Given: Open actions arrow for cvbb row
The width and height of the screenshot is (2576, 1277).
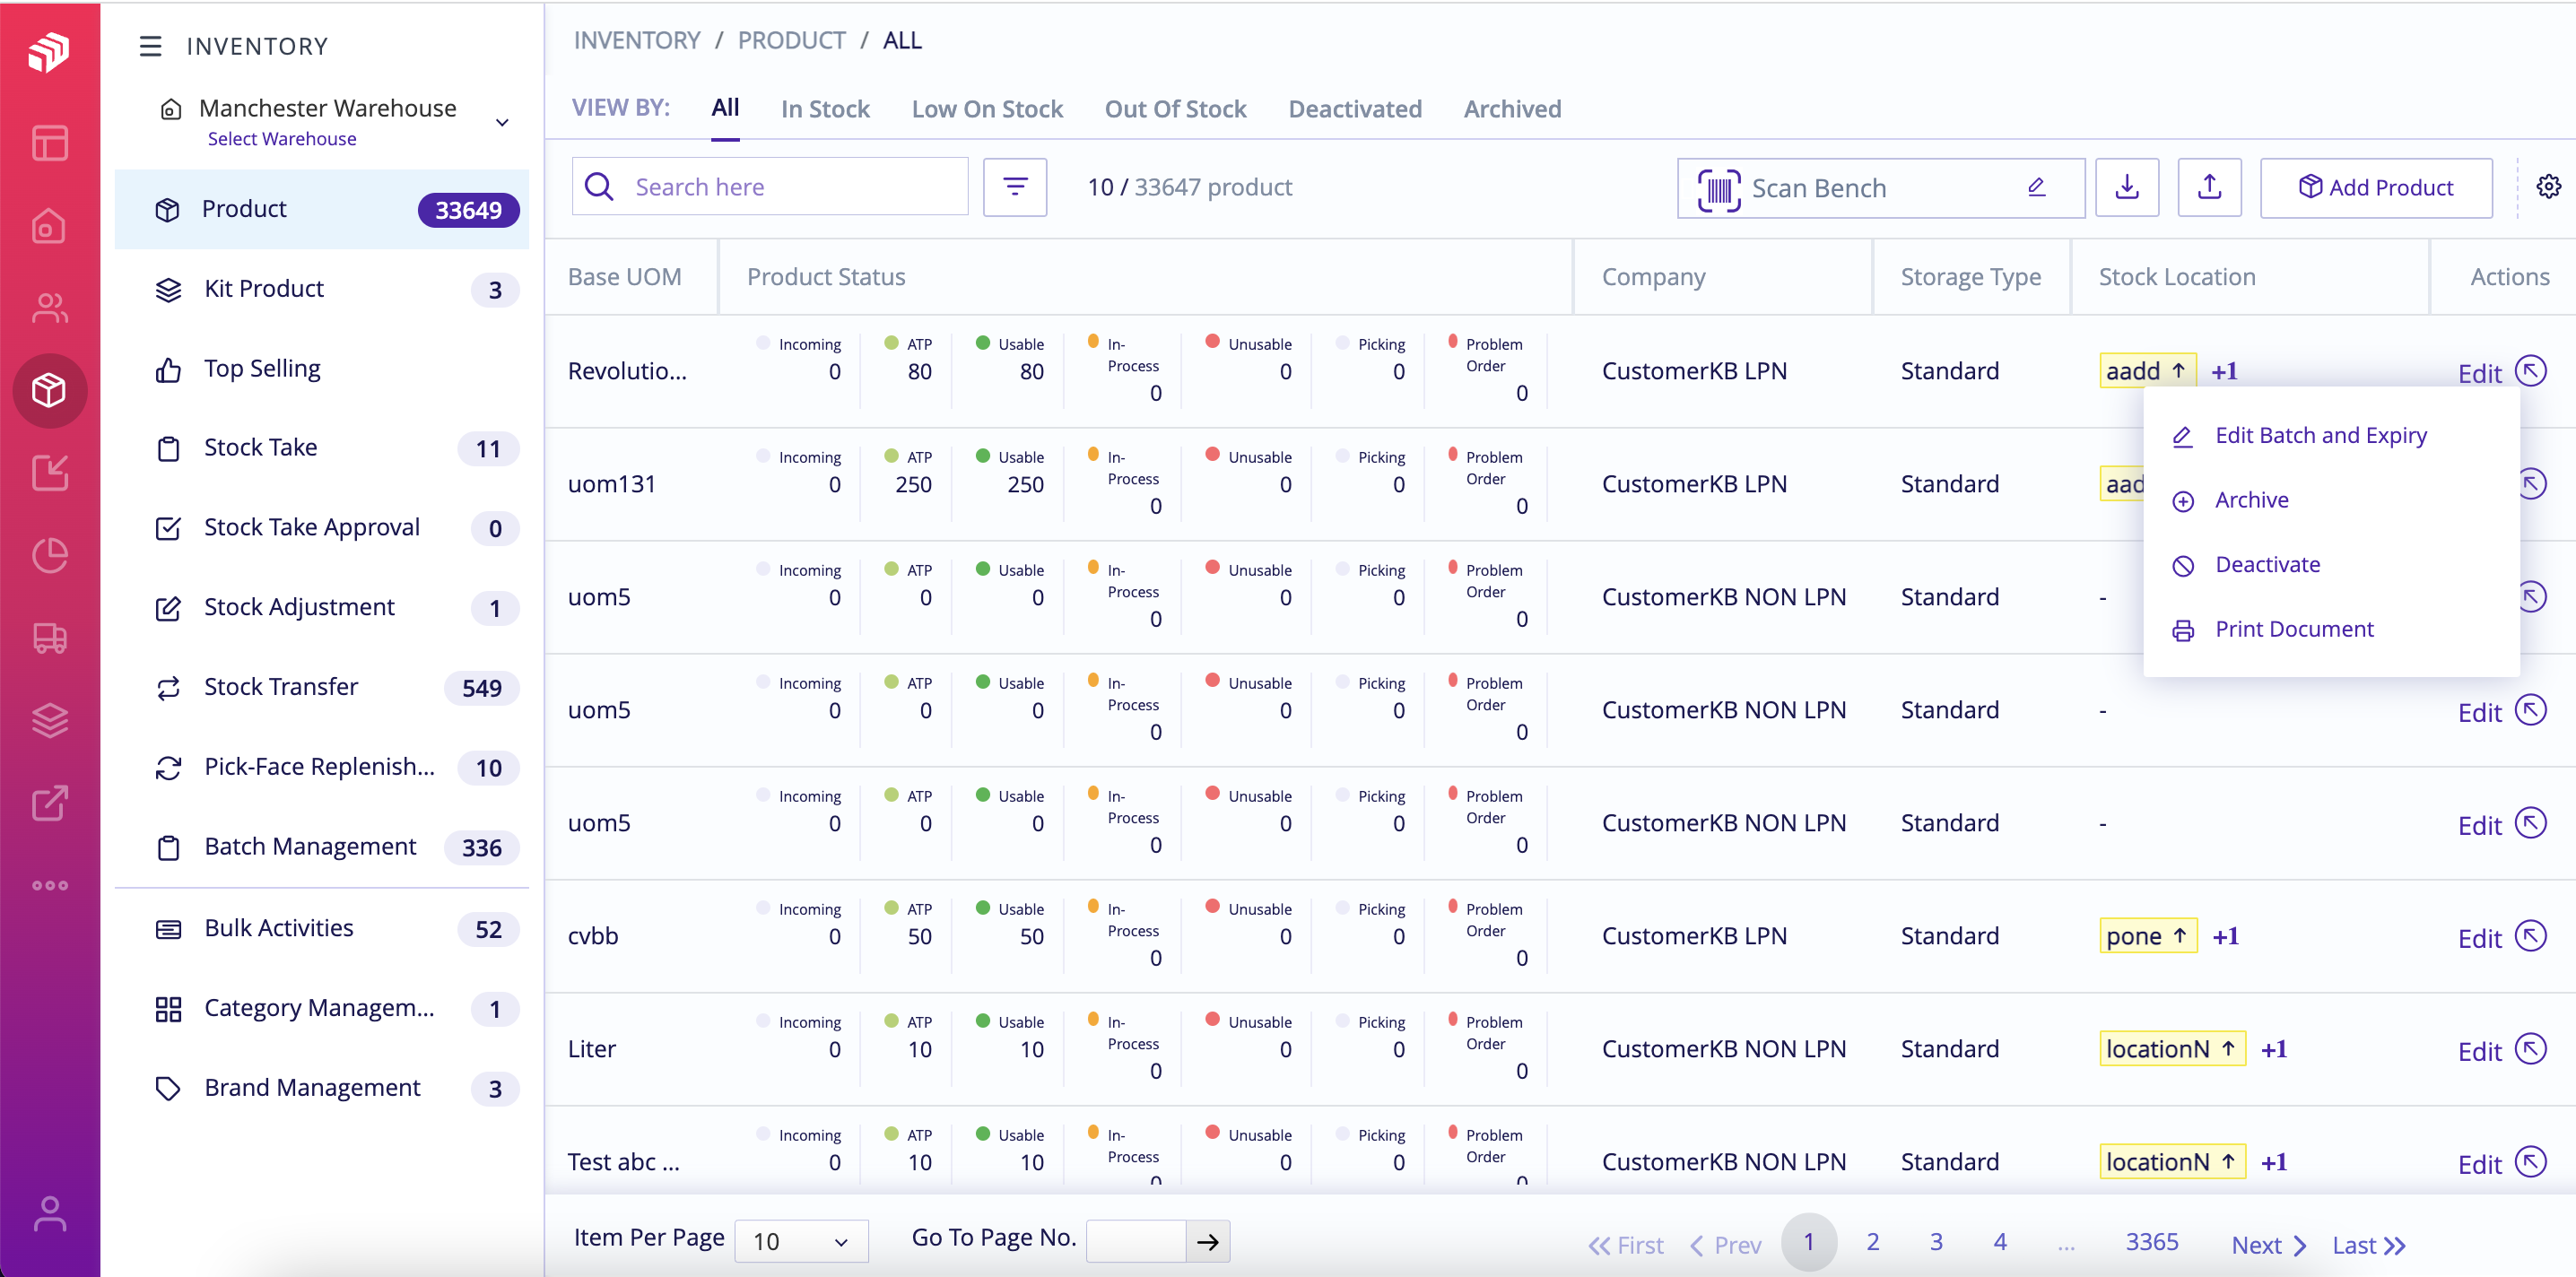Looking at the screenshot, I should pyautogui.click(x=2530, y=936).
